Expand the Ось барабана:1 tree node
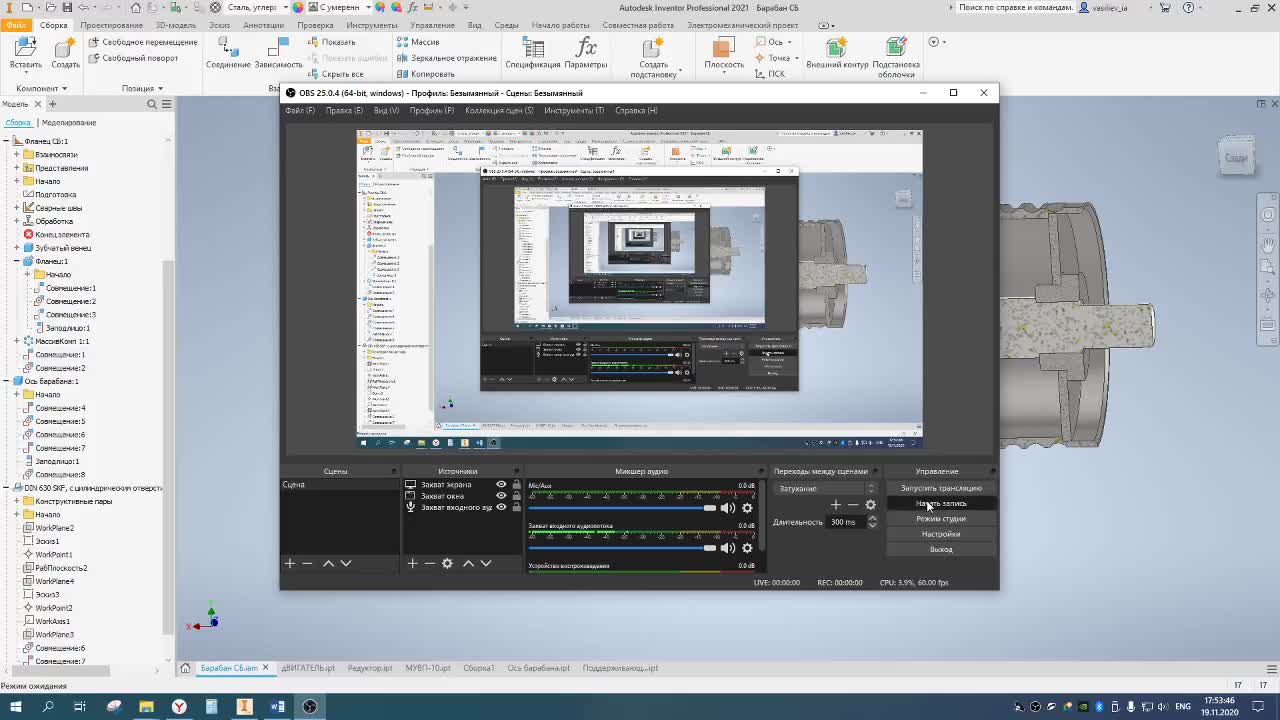The height and width of the screenshot is (720, 1280). [x=6, y=381]
